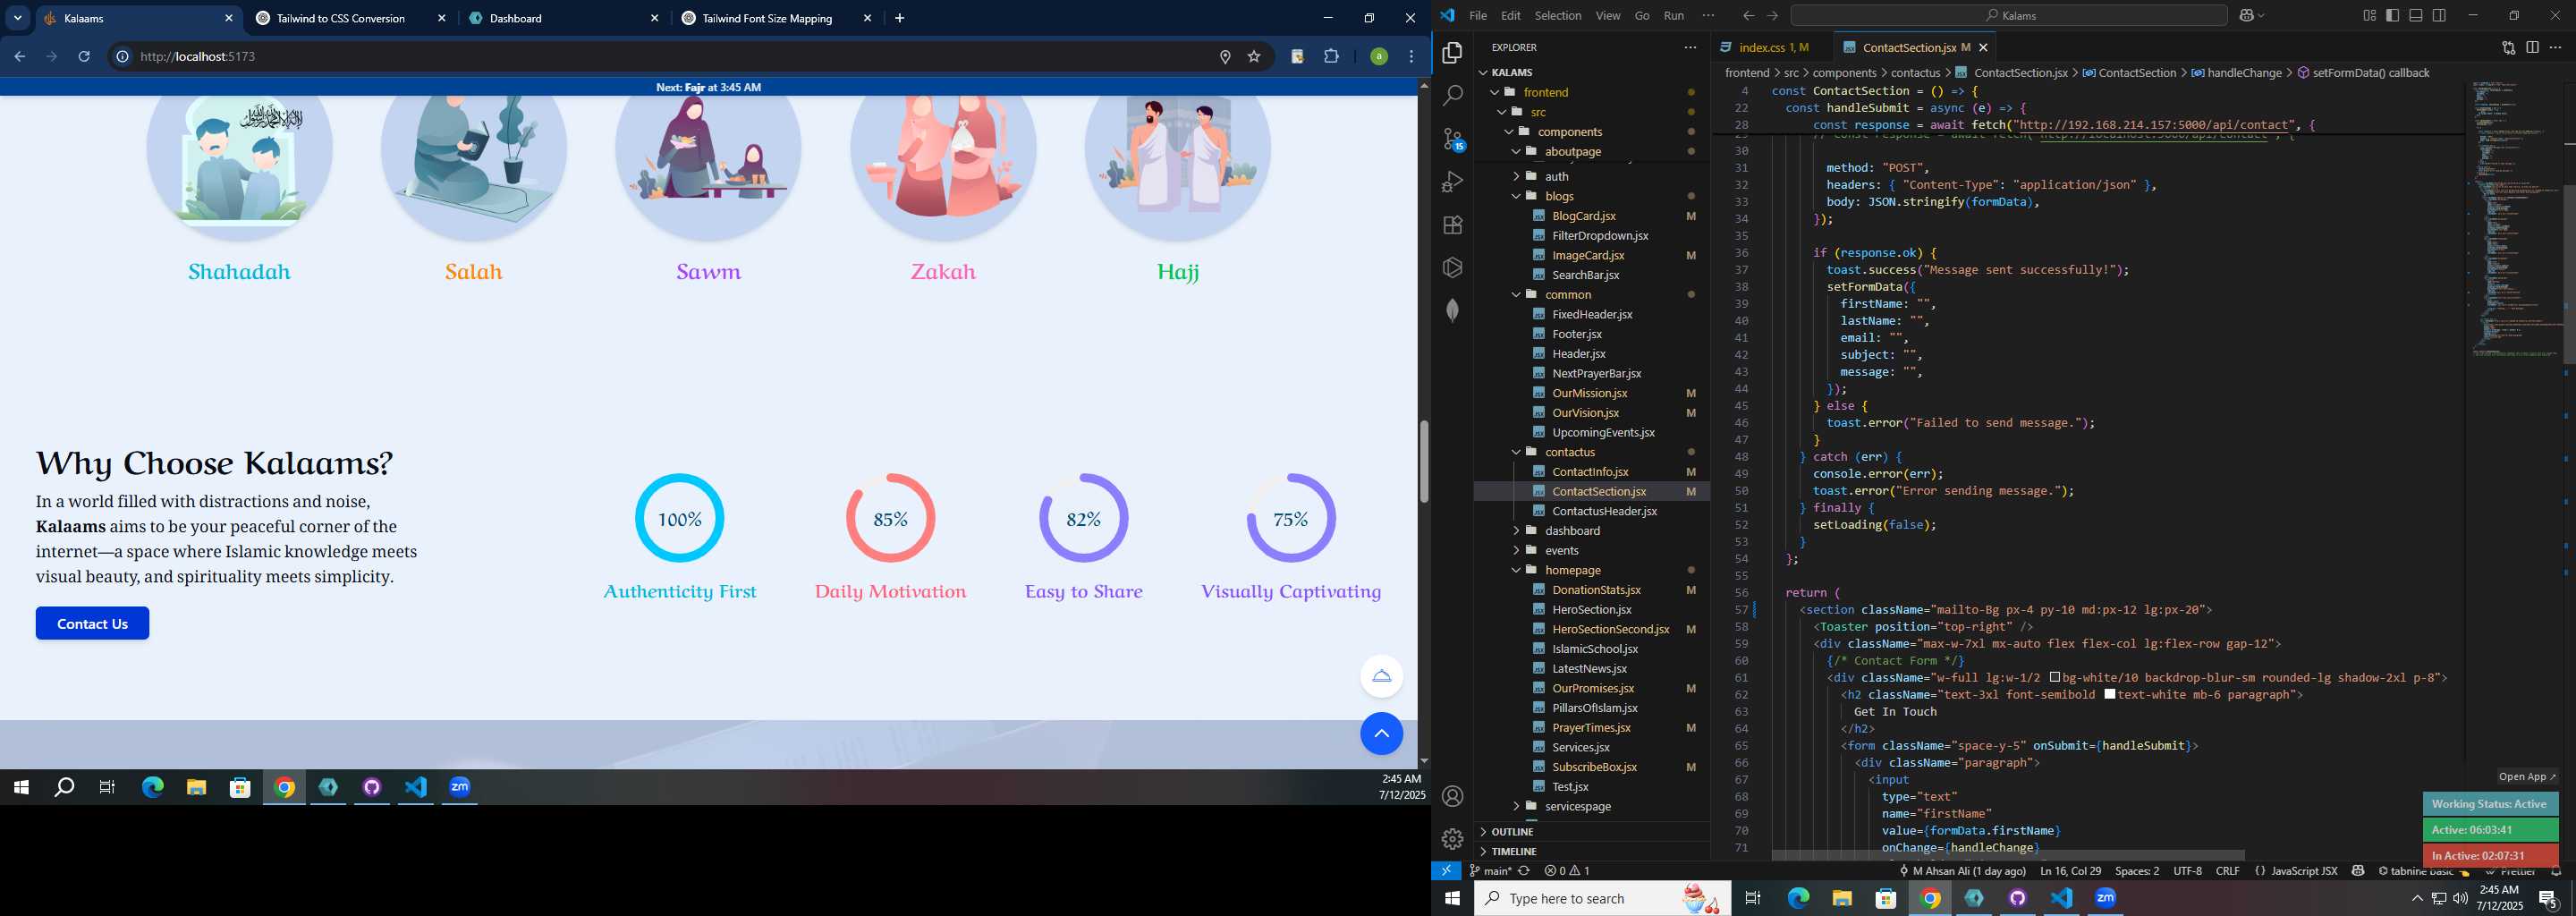The height and width of the screenshot is (916, 2576).
Task: Open the MongoDB leaf icon in activity bar
Action: pos(1453,311)
